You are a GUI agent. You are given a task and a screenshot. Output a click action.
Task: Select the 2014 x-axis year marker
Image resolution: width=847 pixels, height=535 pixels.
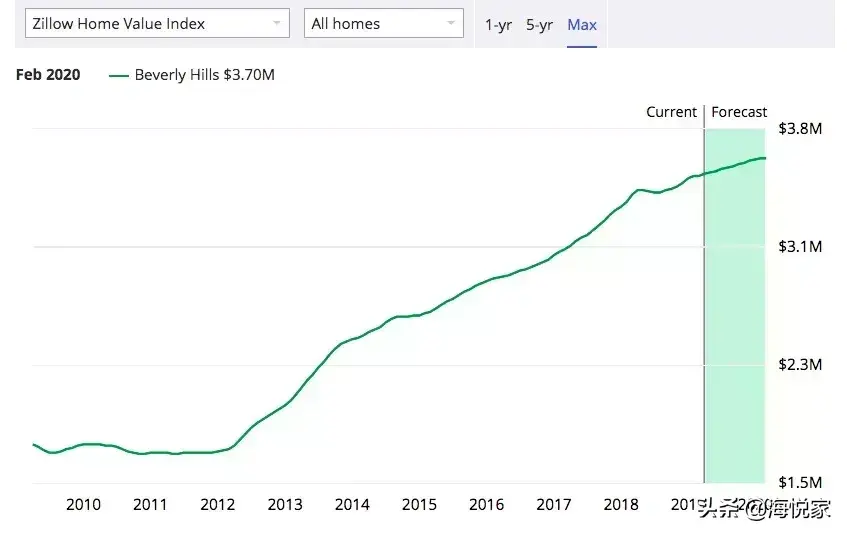(x=352, y=505)
